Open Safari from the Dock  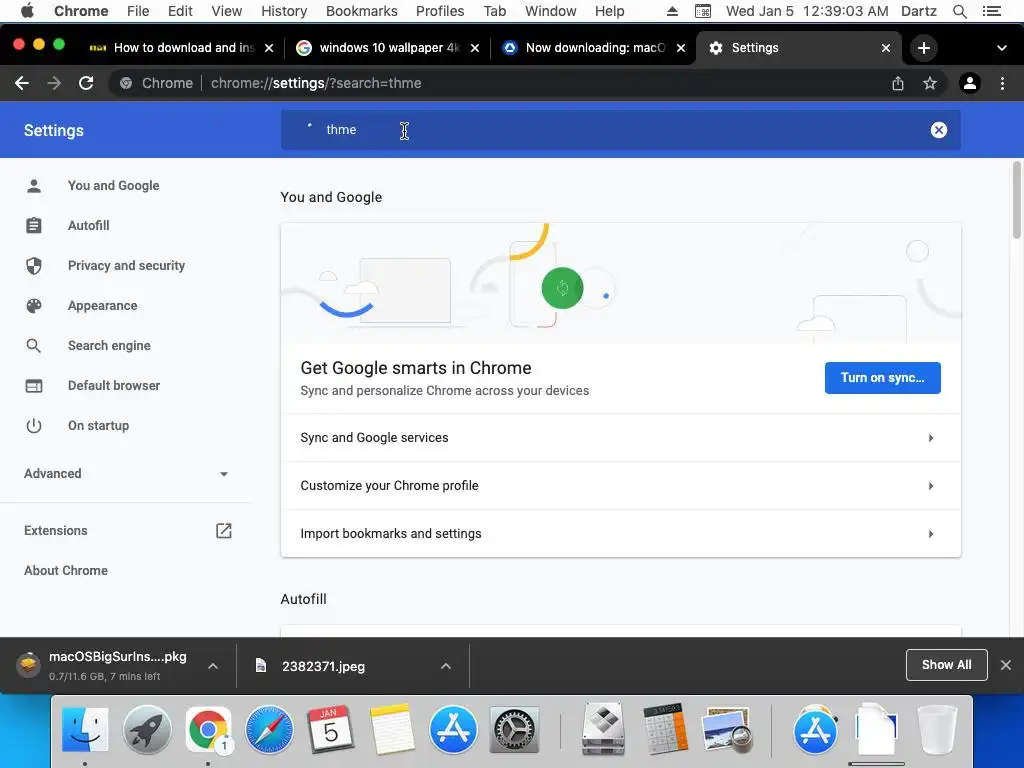[269, 729]
